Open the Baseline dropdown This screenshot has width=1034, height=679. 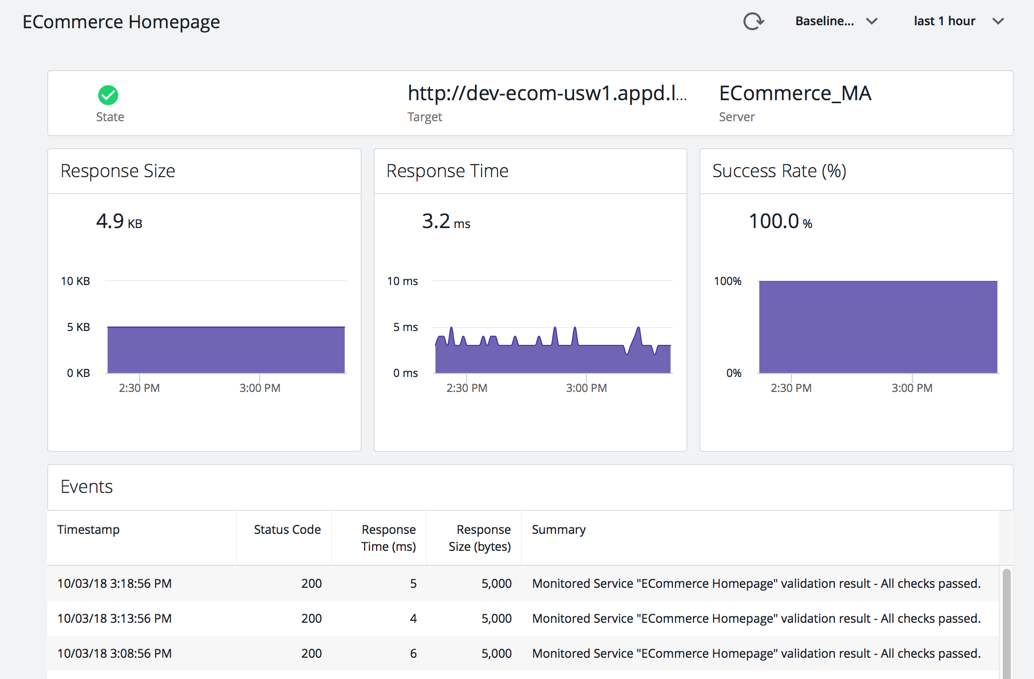(x=836, y=21)
